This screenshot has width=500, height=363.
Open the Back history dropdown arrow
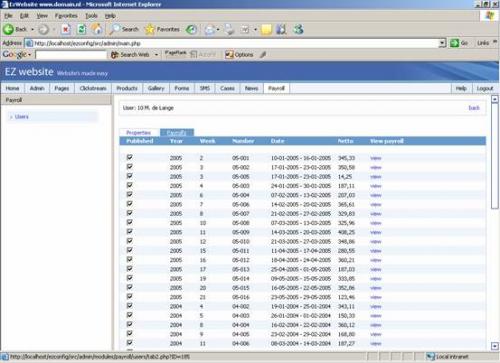(32, 30)
